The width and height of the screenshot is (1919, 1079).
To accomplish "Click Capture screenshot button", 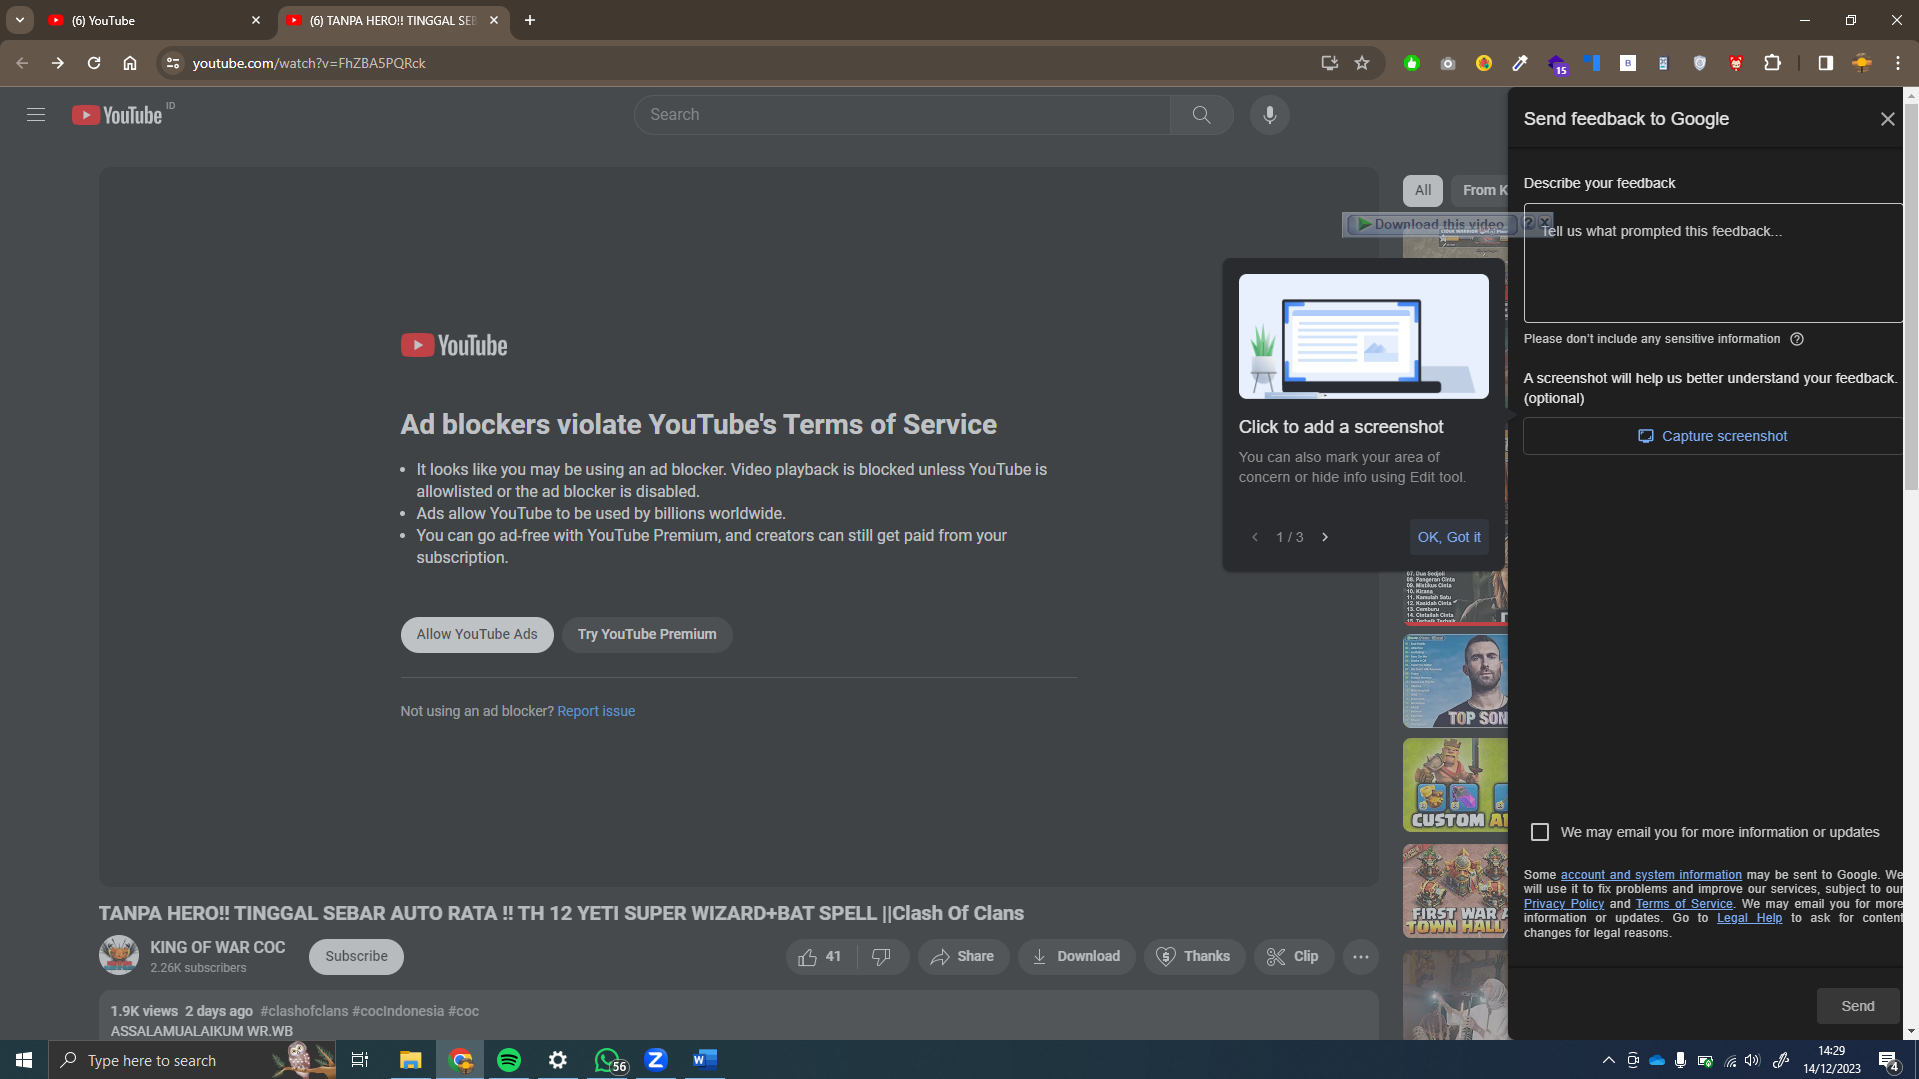I will (1712, 436).
